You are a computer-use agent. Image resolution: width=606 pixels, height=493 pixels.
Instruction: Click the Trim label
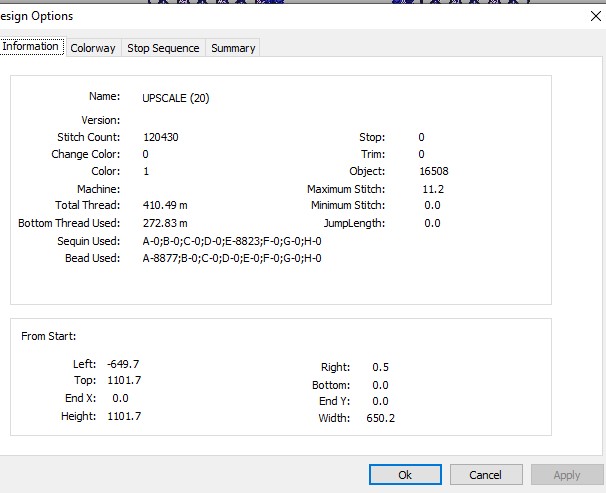[x=373, y=154]
